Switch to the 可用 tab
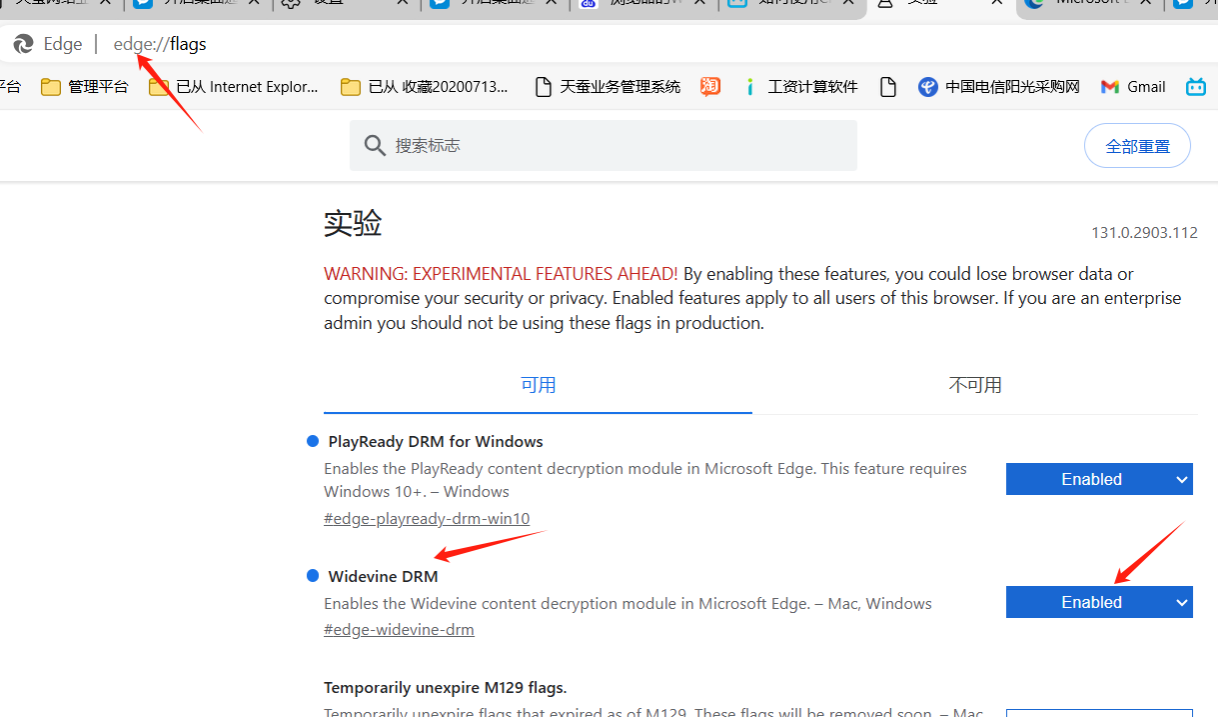Viewport: 1218px width, 718px height. point(538,385)
